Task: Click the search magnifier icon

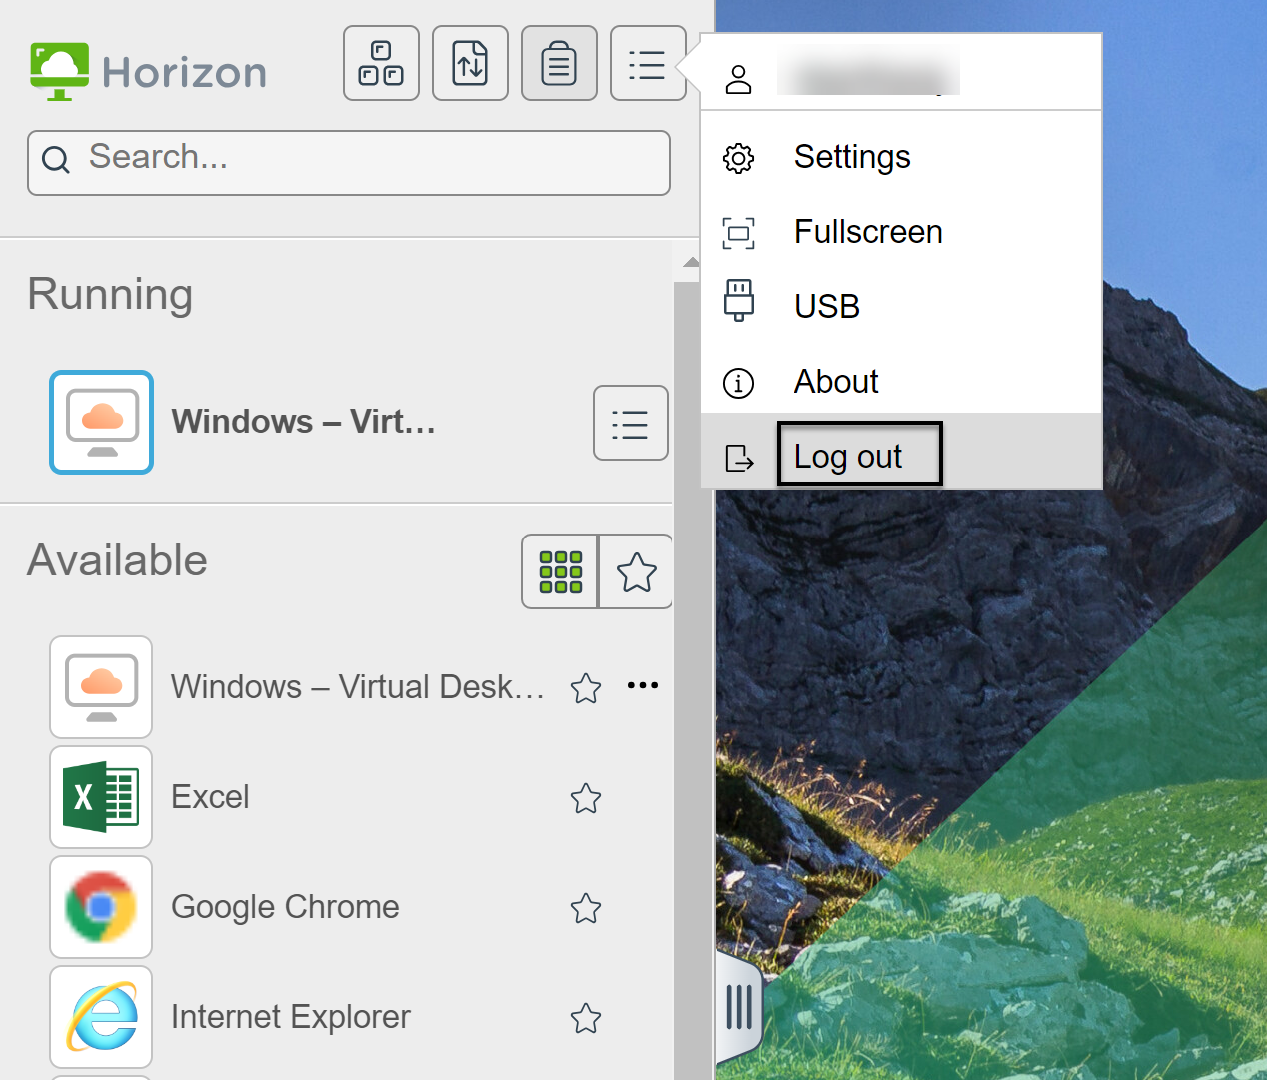Action: [56, 160]
